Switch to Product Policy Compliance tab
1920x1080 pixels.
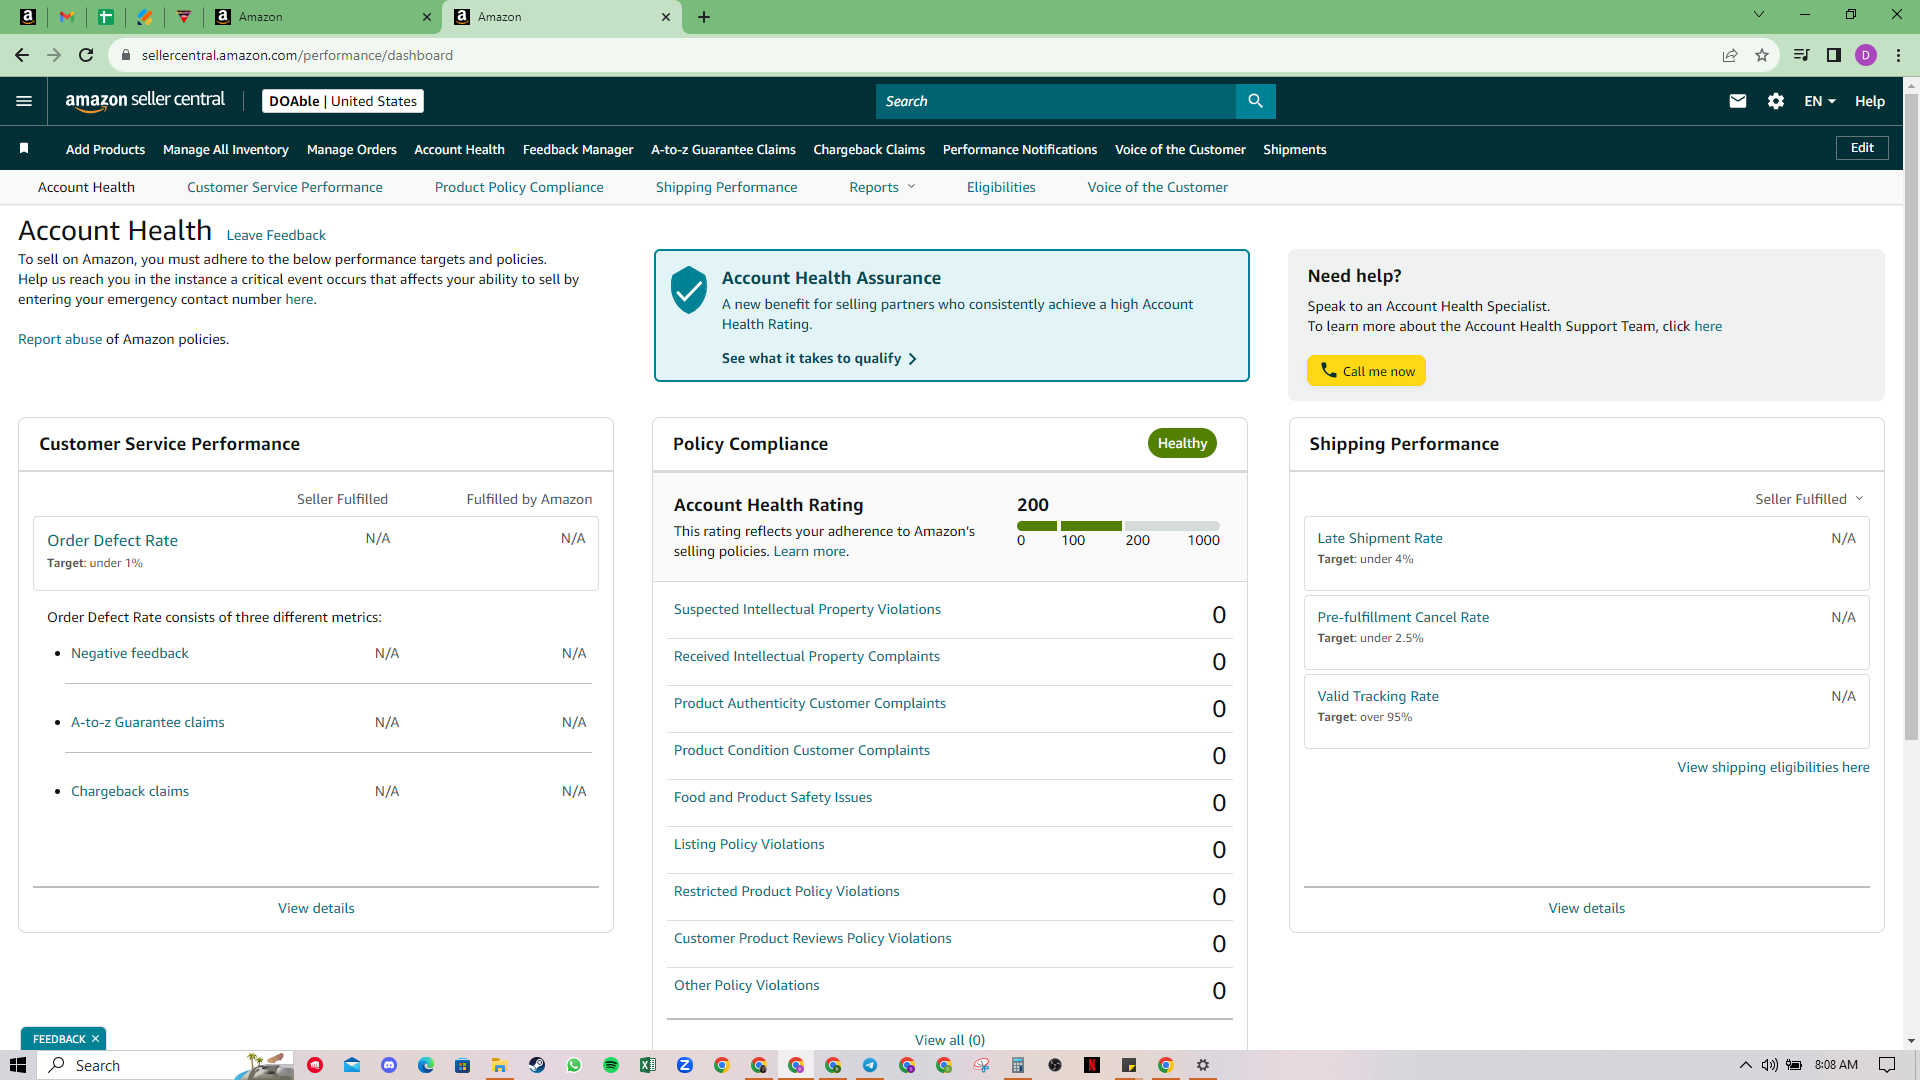(519, 187)
